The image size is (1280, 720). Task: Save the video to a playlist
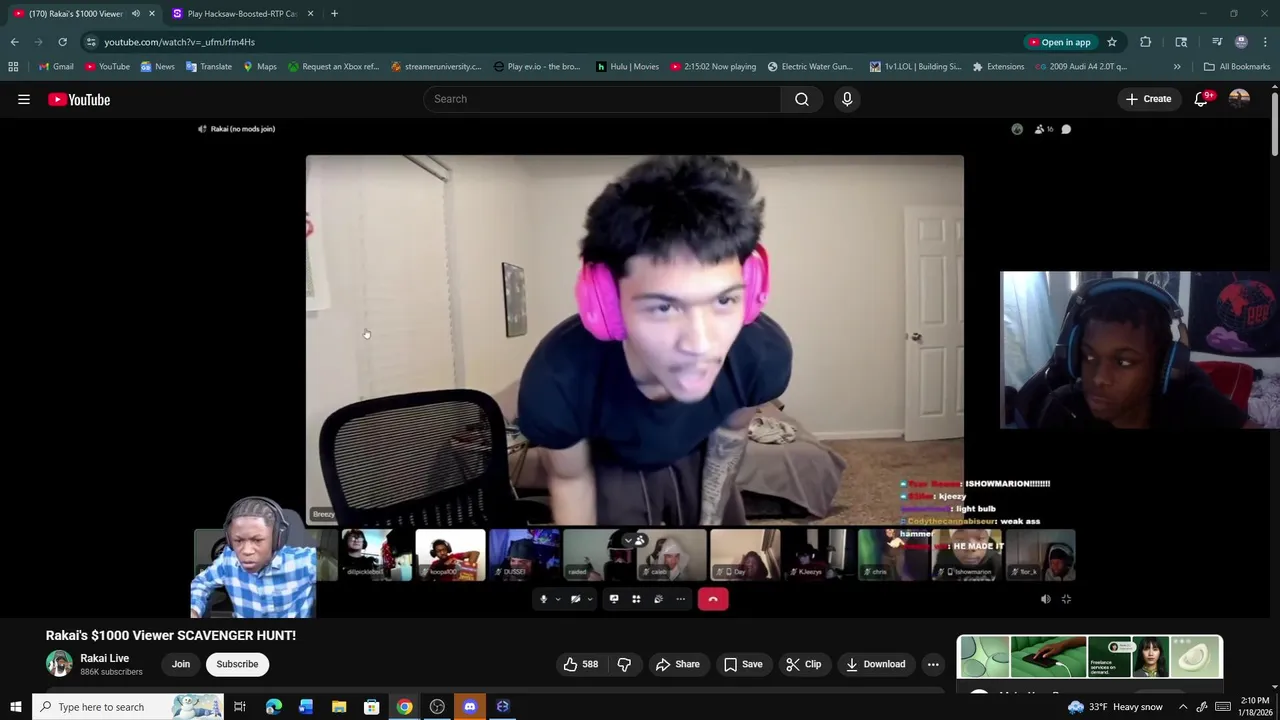click(x=743, y=664)
